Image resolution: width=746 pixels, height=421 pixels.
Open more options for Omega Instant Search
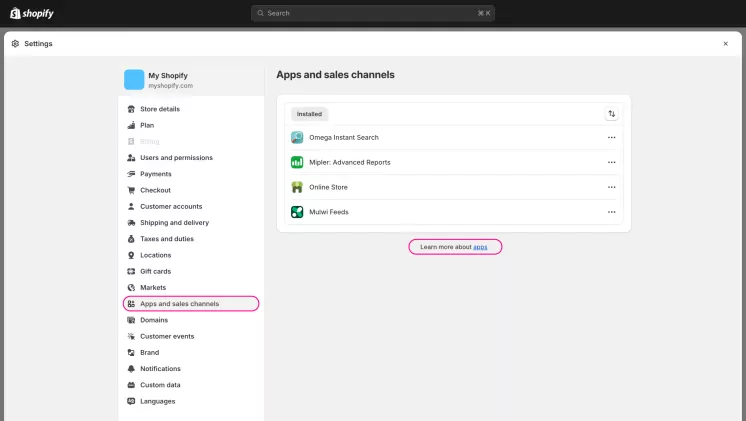point(611,137)
